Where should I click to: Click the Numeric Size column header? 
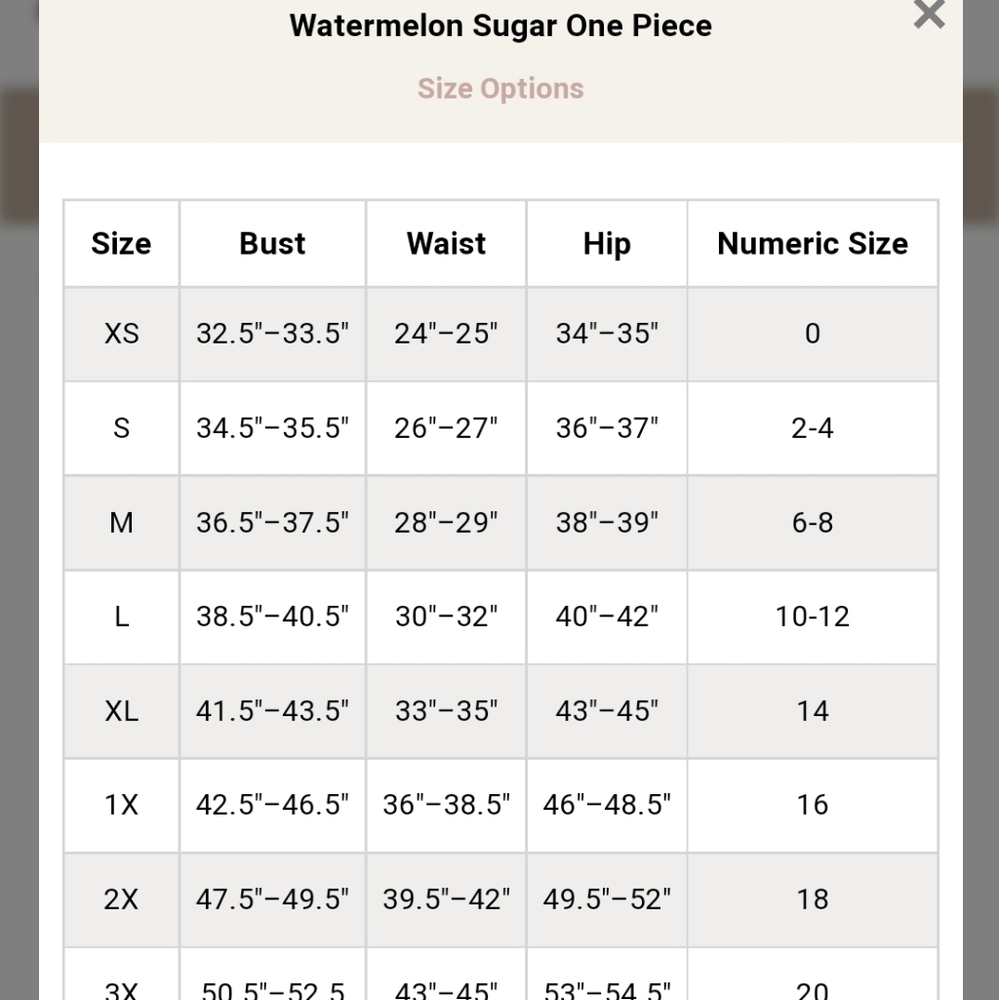pyautogui.click(x=812, y=244)
